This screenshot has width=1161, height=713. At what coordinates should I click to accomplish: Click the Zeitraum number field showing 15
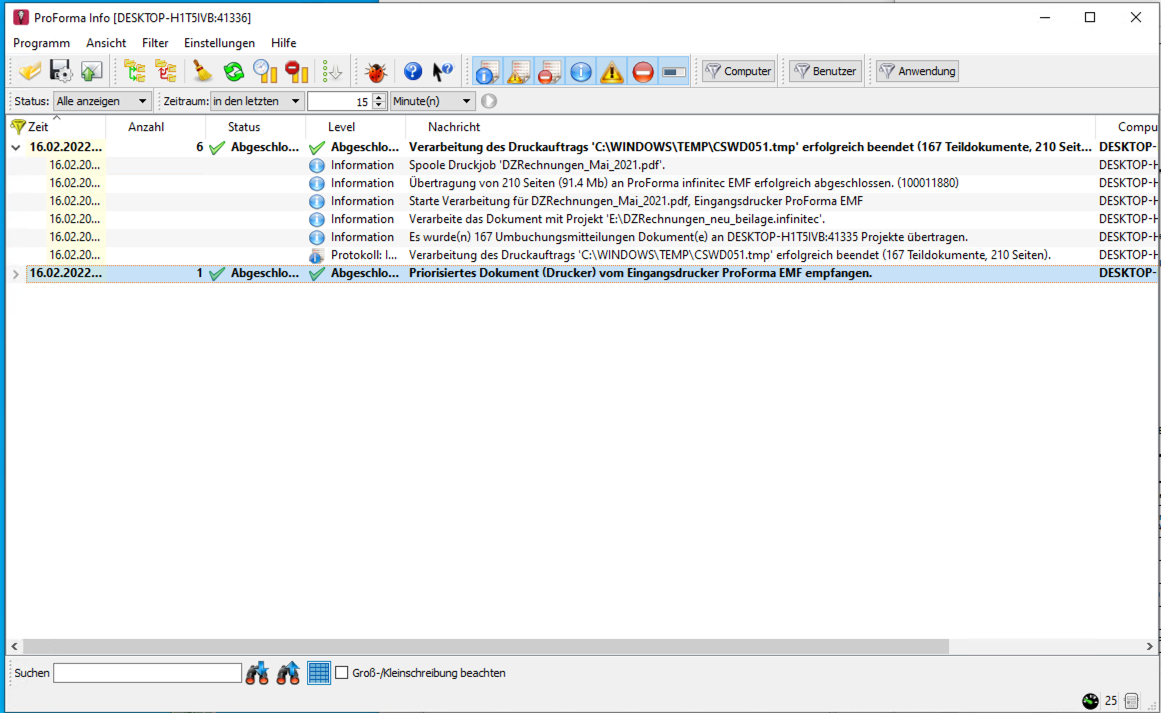click(x=340, y=101)
